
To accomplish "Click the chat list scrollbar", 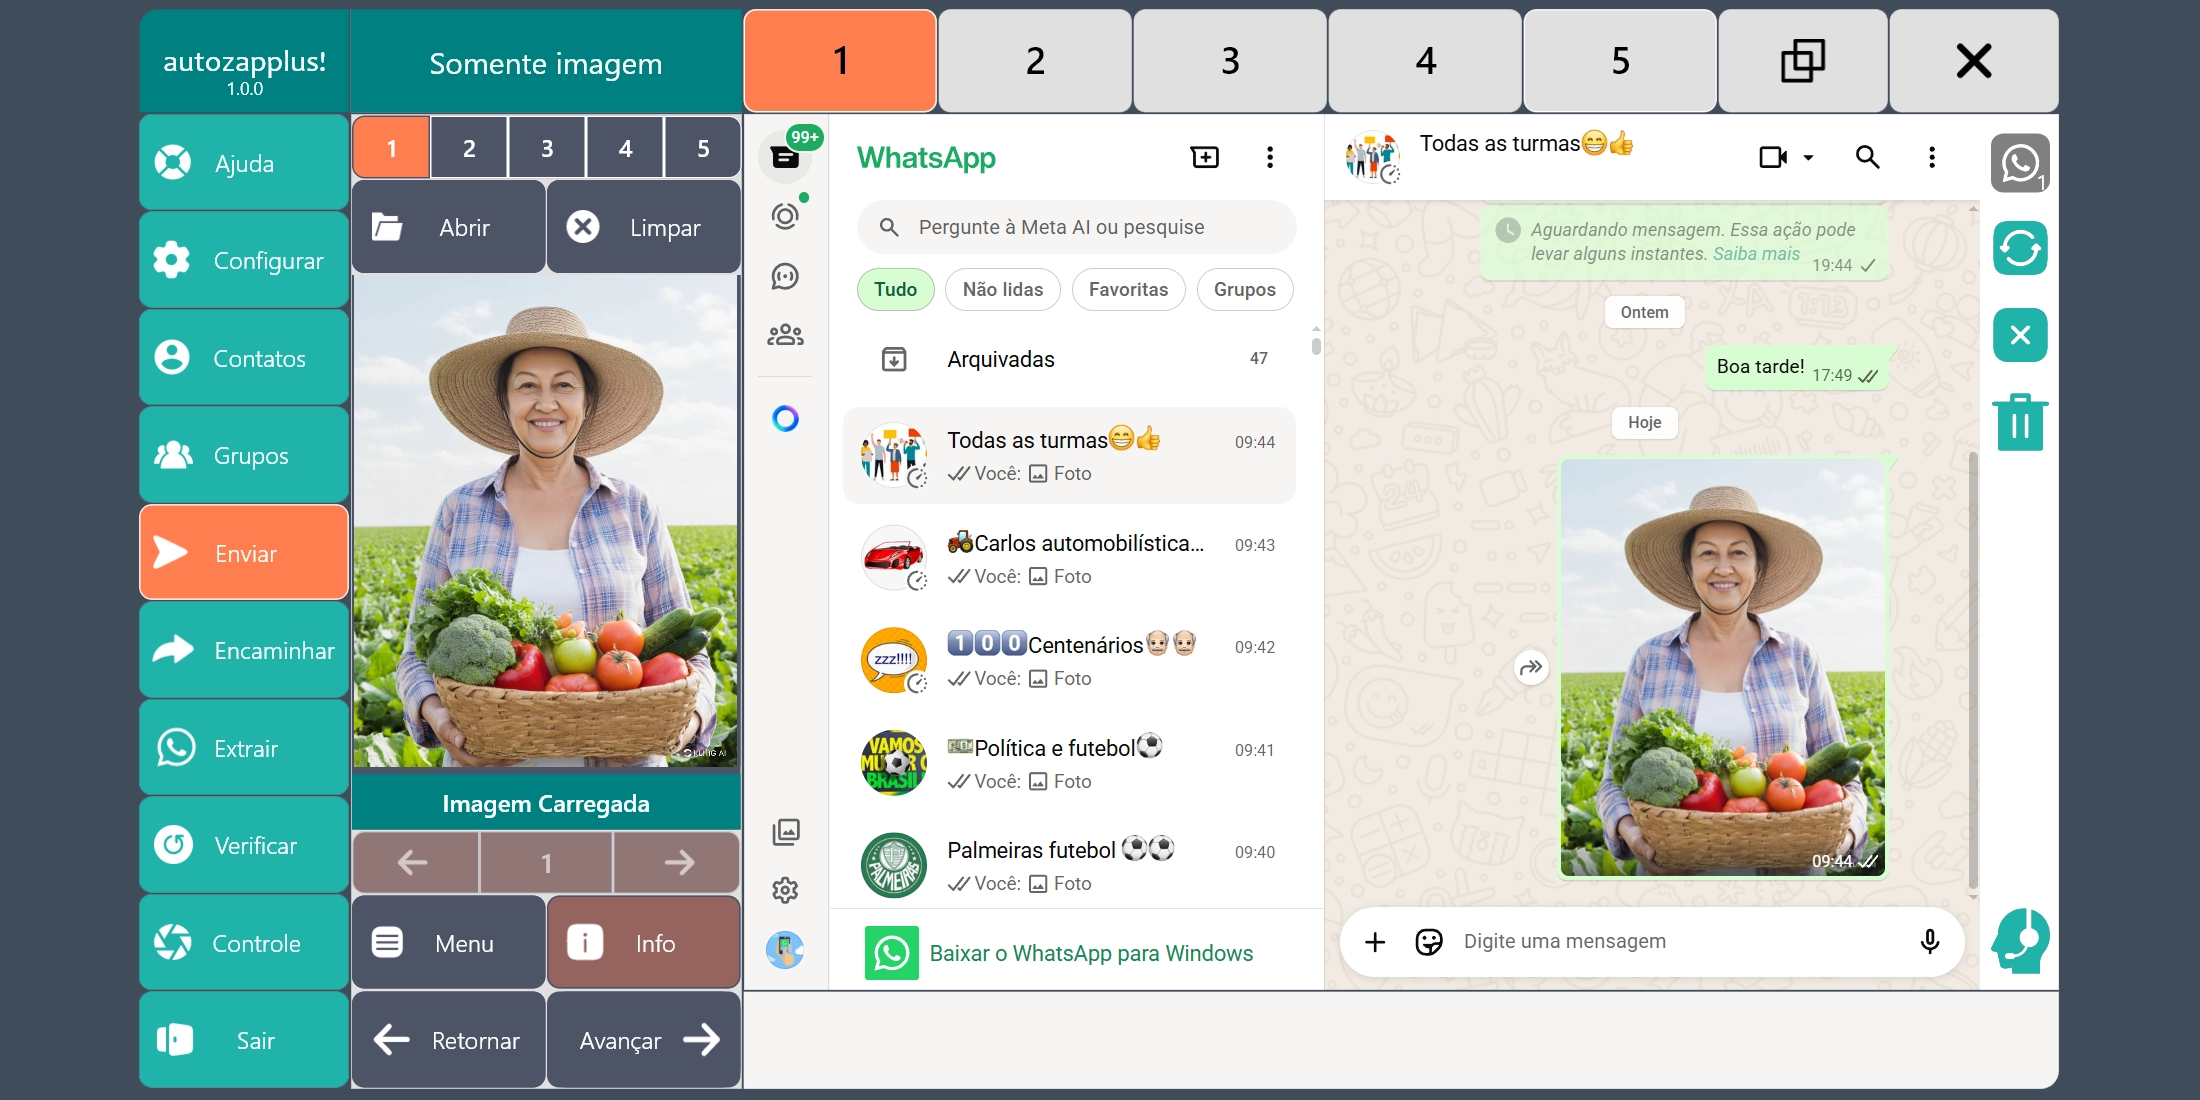I will [1316, 346].
